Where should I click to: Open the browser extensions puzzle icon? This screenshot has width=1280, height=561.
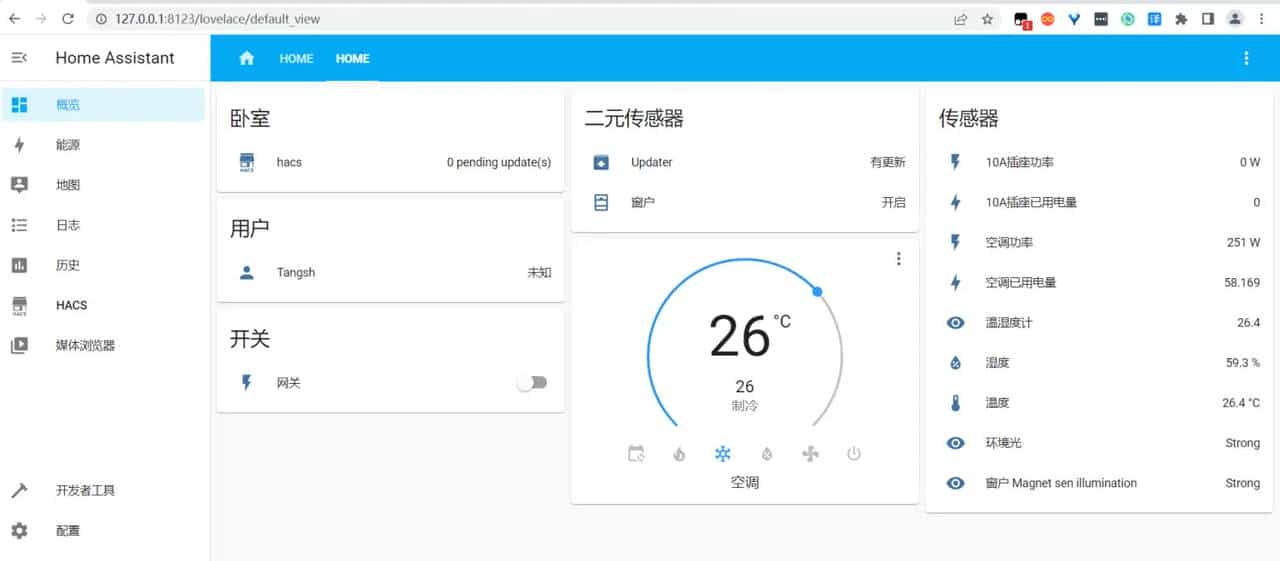click(x=1181, y=18)
